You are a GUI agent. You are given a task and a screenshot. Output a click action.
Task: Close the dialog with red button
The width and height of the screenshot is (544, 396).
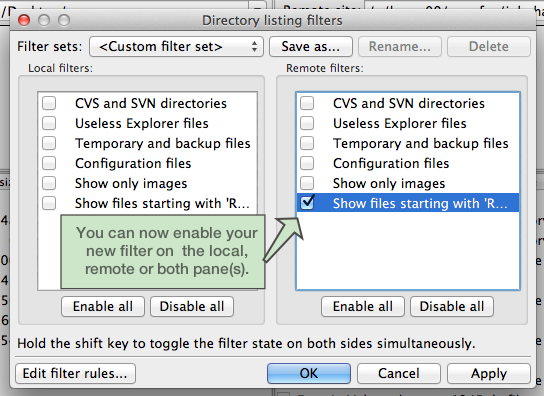(x=24, y=20)
